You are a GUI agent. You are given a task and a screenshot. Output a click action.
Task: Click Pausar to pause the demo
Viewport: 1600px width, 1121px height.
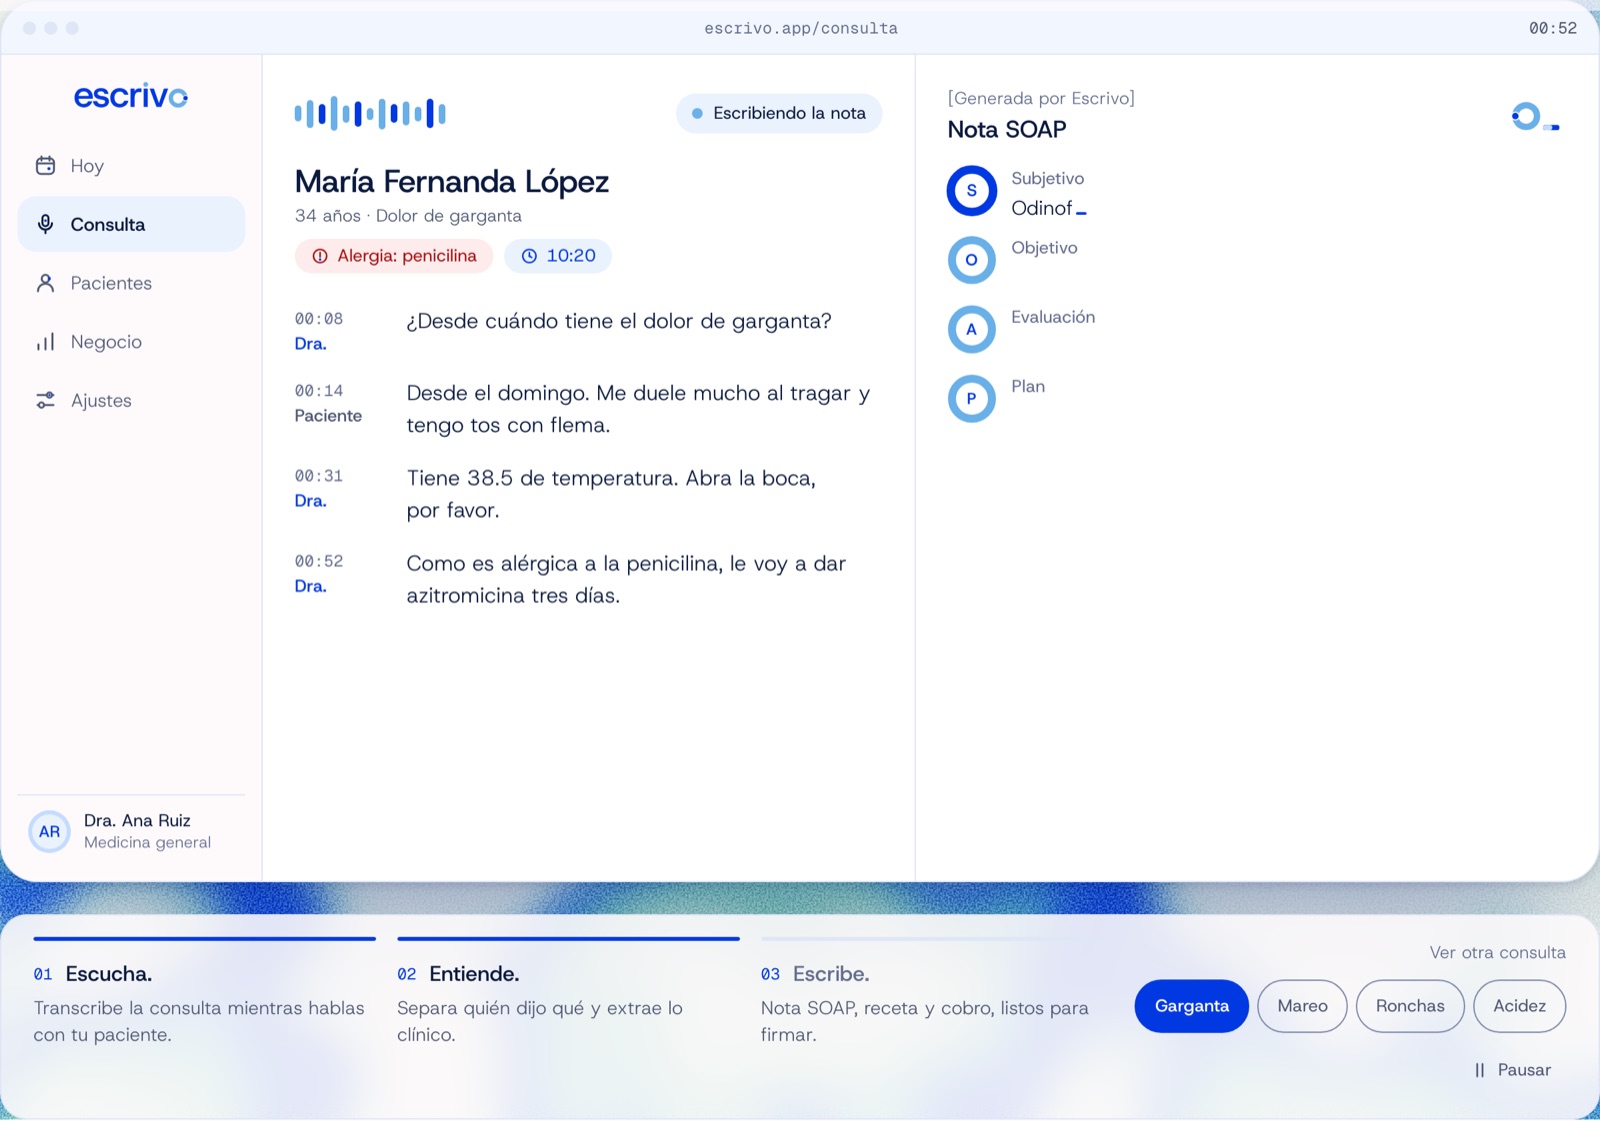point(1512,1070)
